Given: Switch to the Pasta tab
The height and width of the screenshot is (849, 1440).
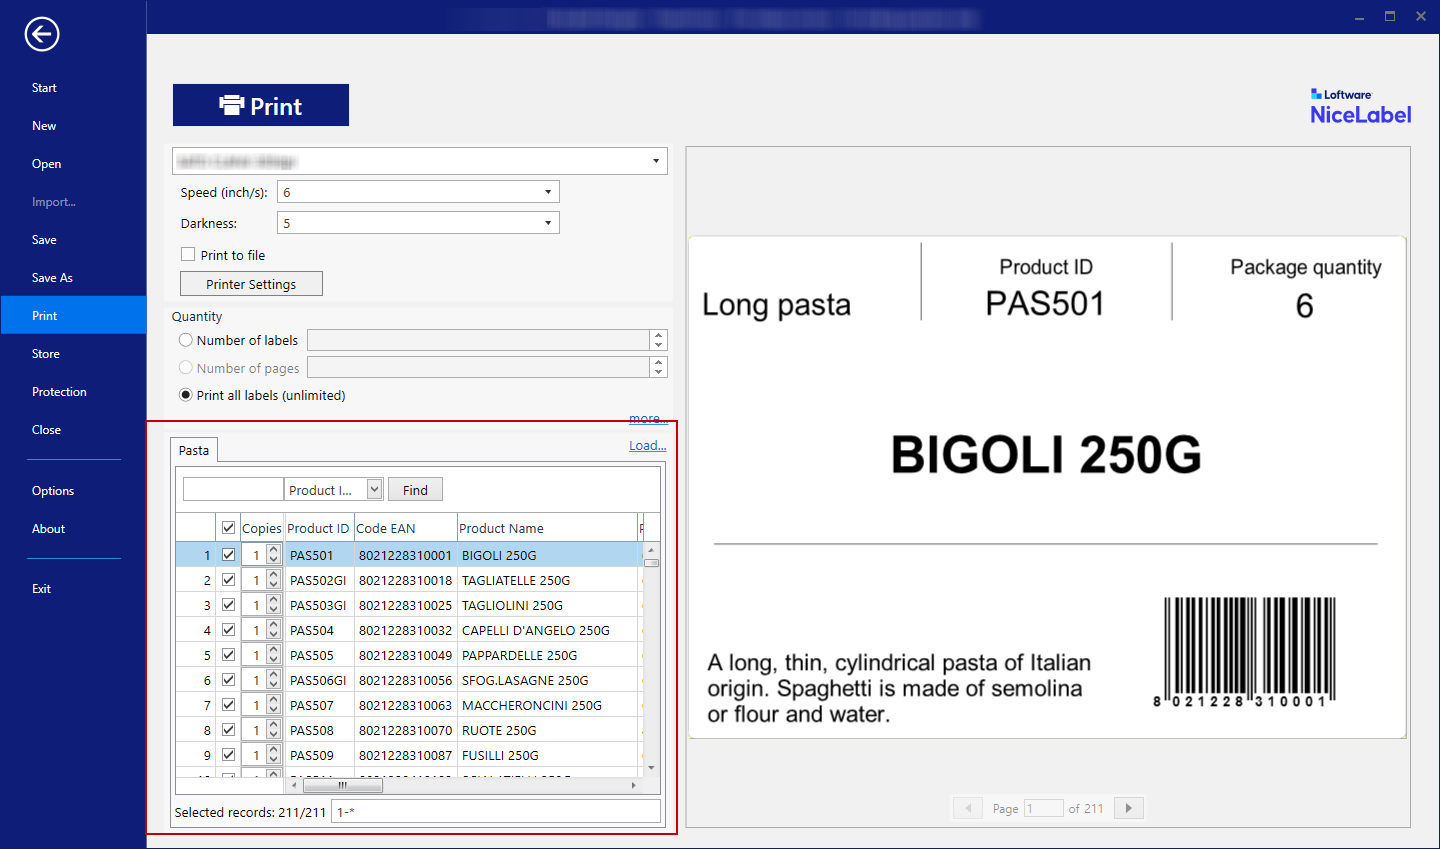Looking at the screenshot, I should (x=194, y=451).
